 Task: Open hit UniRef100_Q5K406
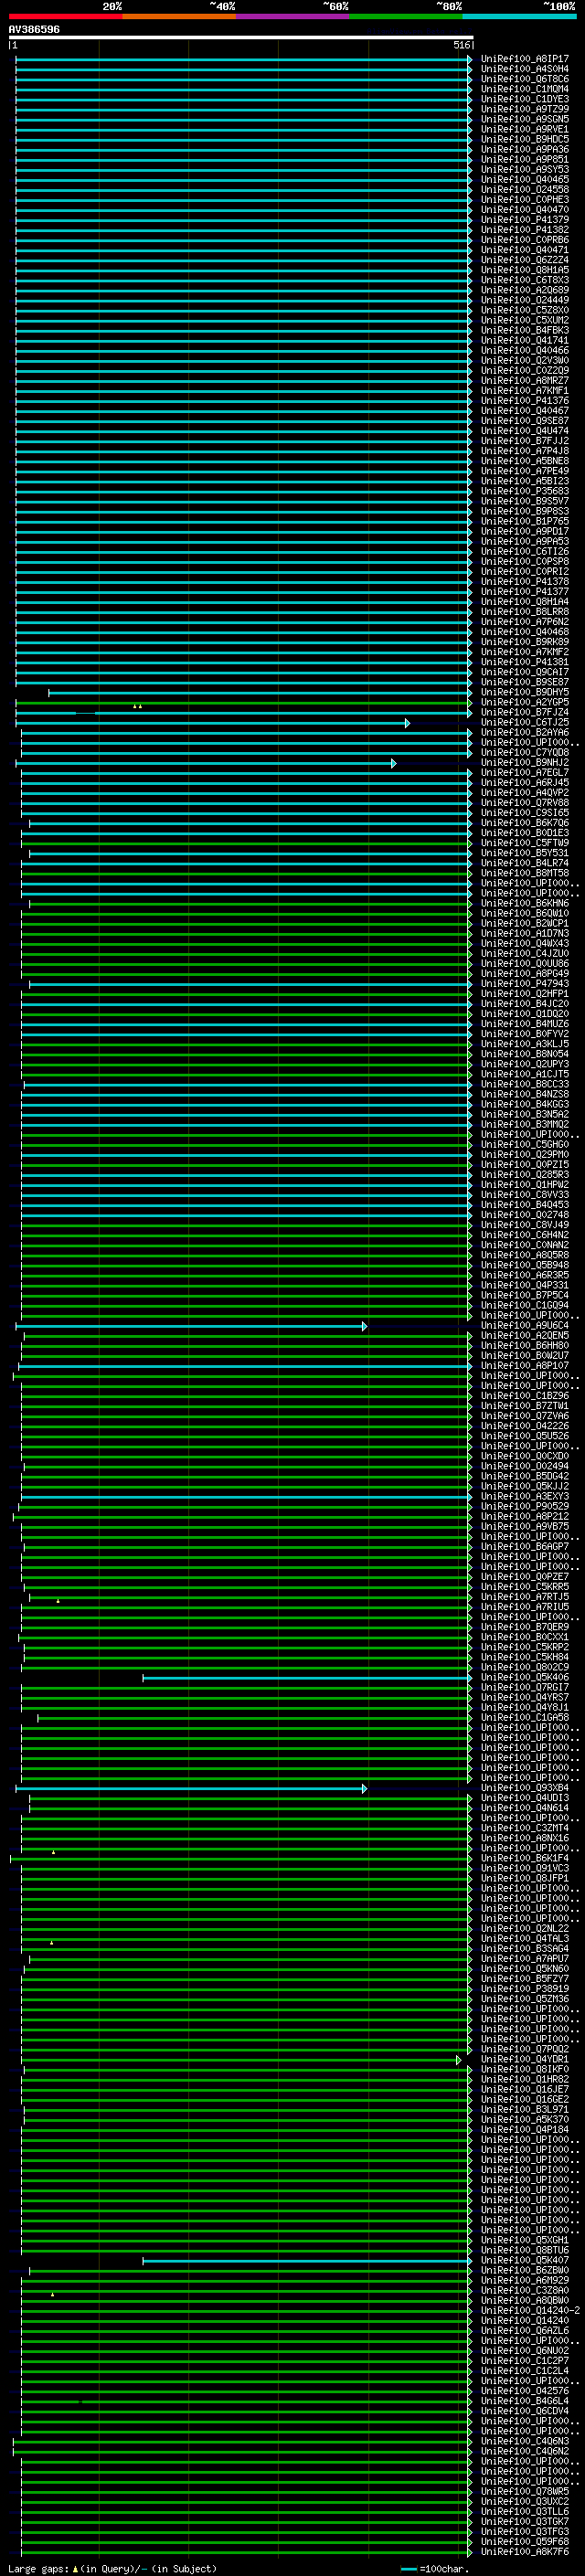tap(524, 1677)
